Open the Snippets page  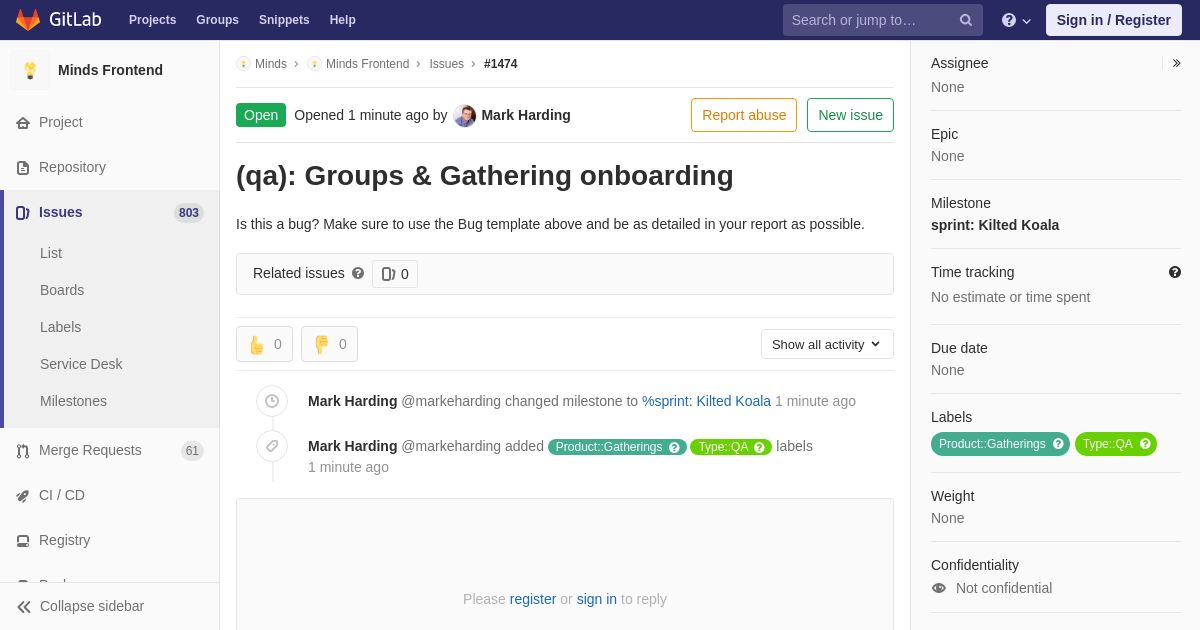(284, 20)
